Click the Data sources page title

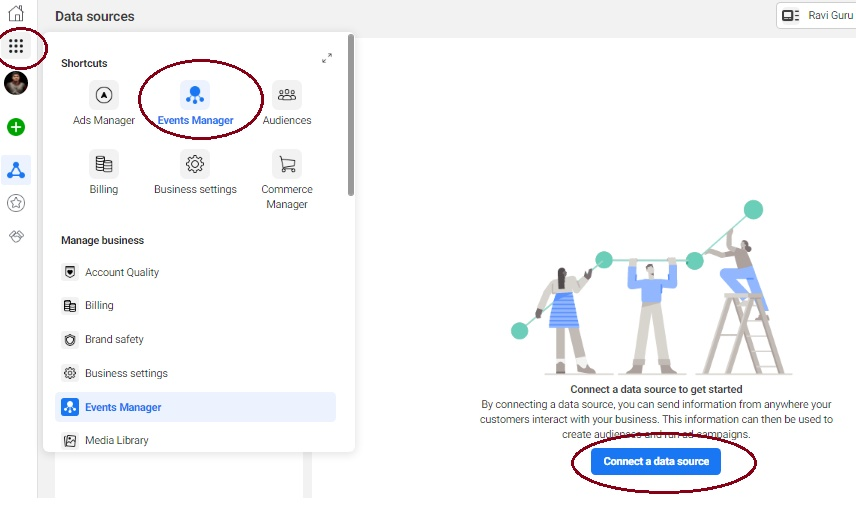point(94,16)
